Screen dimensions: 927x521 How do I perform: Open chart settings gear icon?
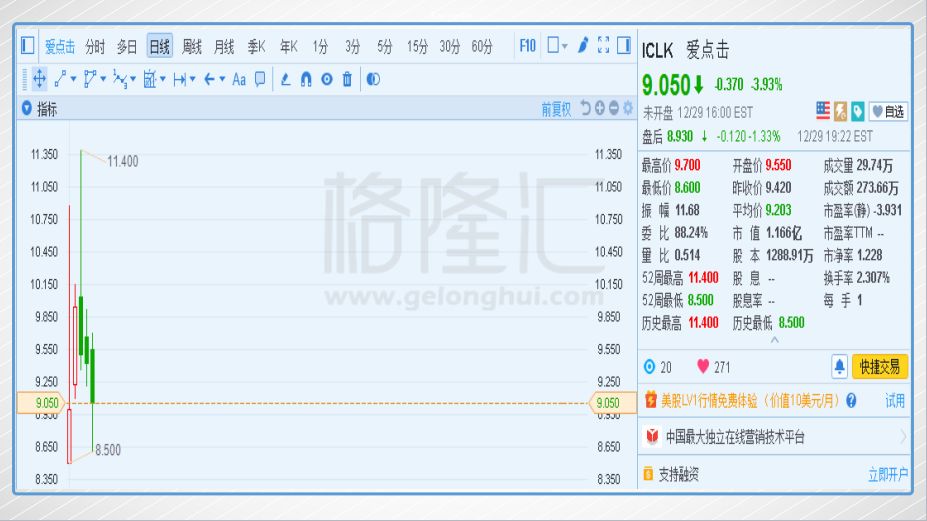tap(628, 108)
